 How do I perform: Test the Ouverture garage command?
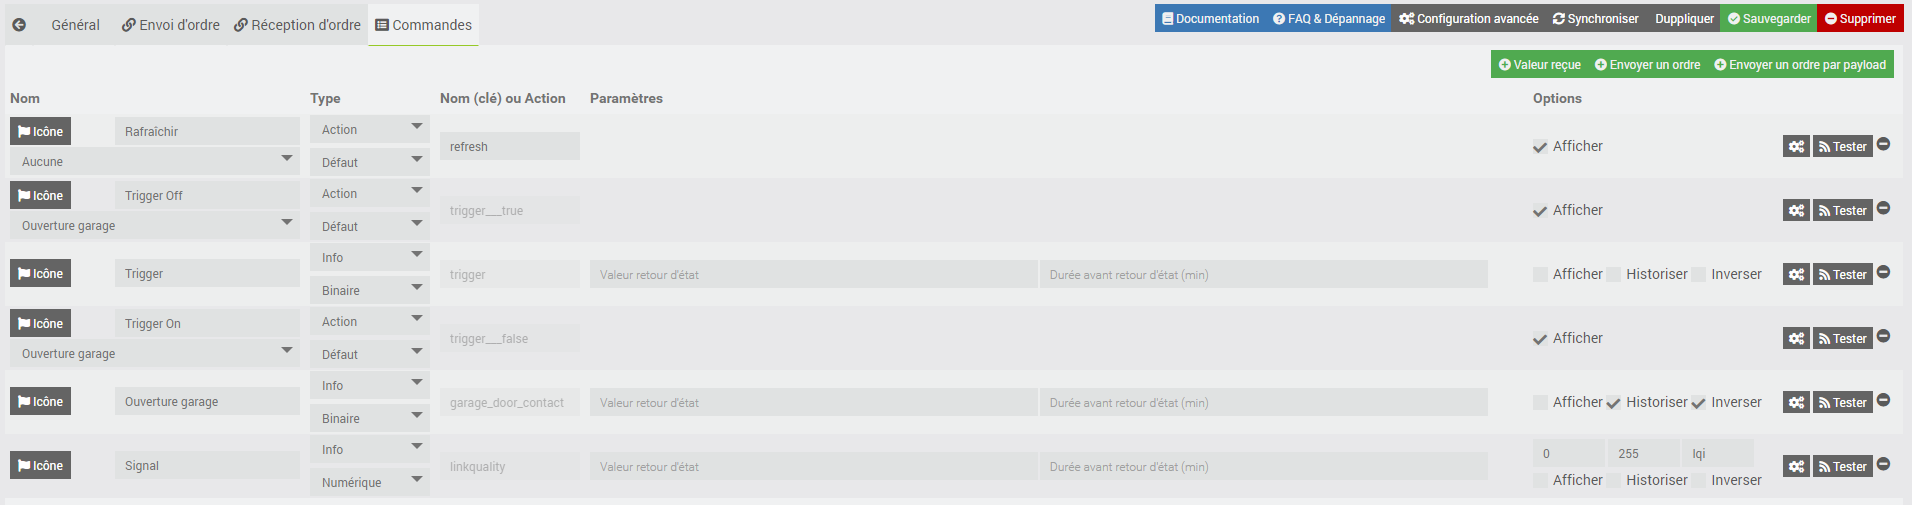point(1842,402)
